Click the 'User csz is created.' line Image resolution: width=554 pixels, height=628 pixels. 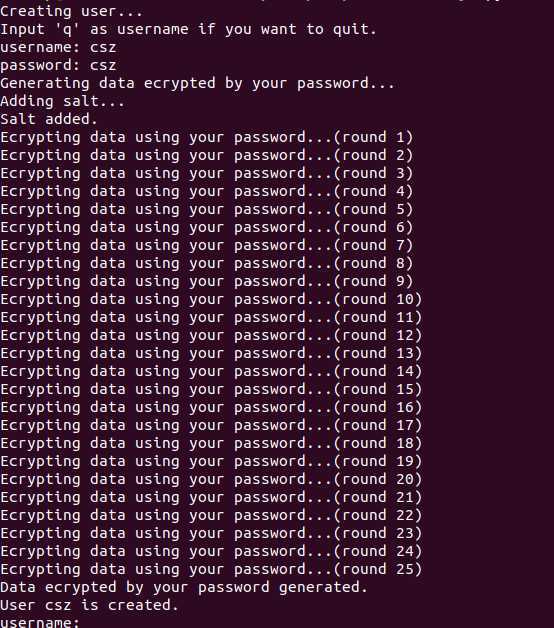(89, 605)
